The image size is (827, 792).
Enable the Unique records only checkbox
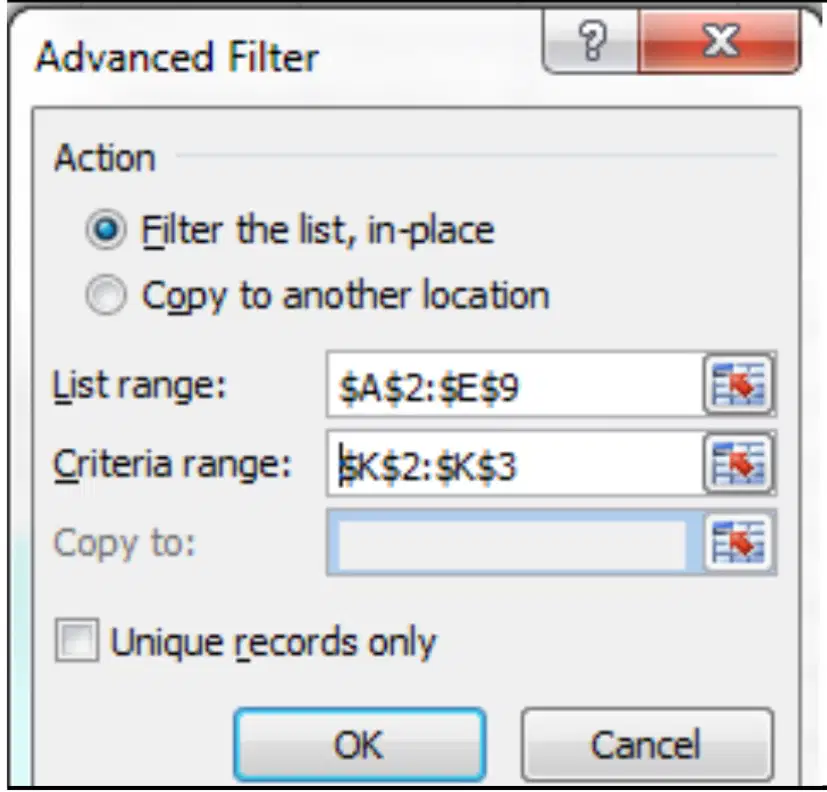77,640
